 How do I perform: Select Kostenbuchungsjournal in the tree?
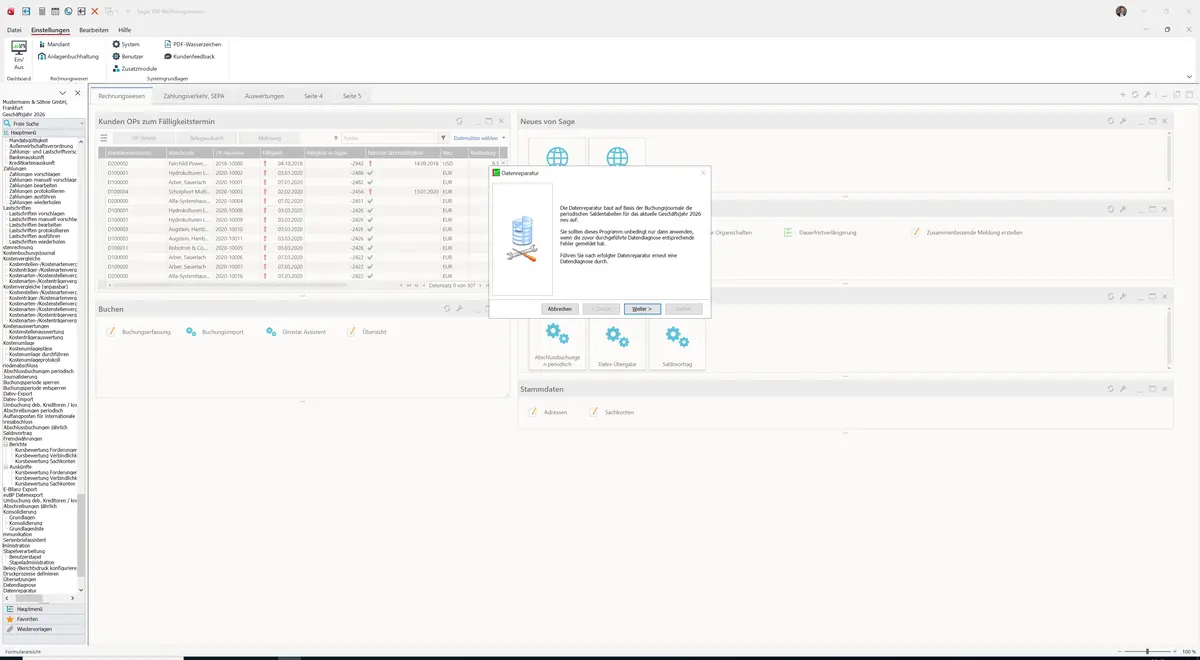click(28, 253)
